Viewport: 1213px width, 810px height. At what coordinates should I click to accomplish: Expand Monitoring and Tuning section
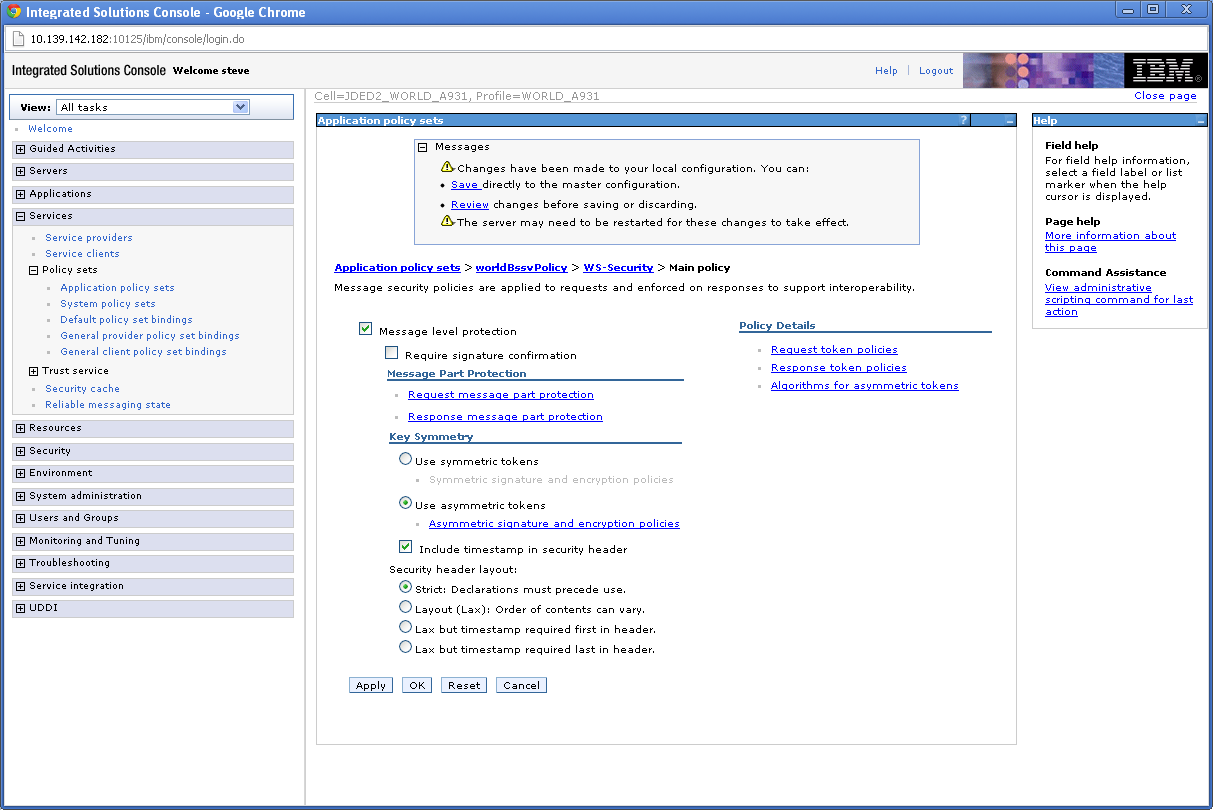click(x=20, y=541)
